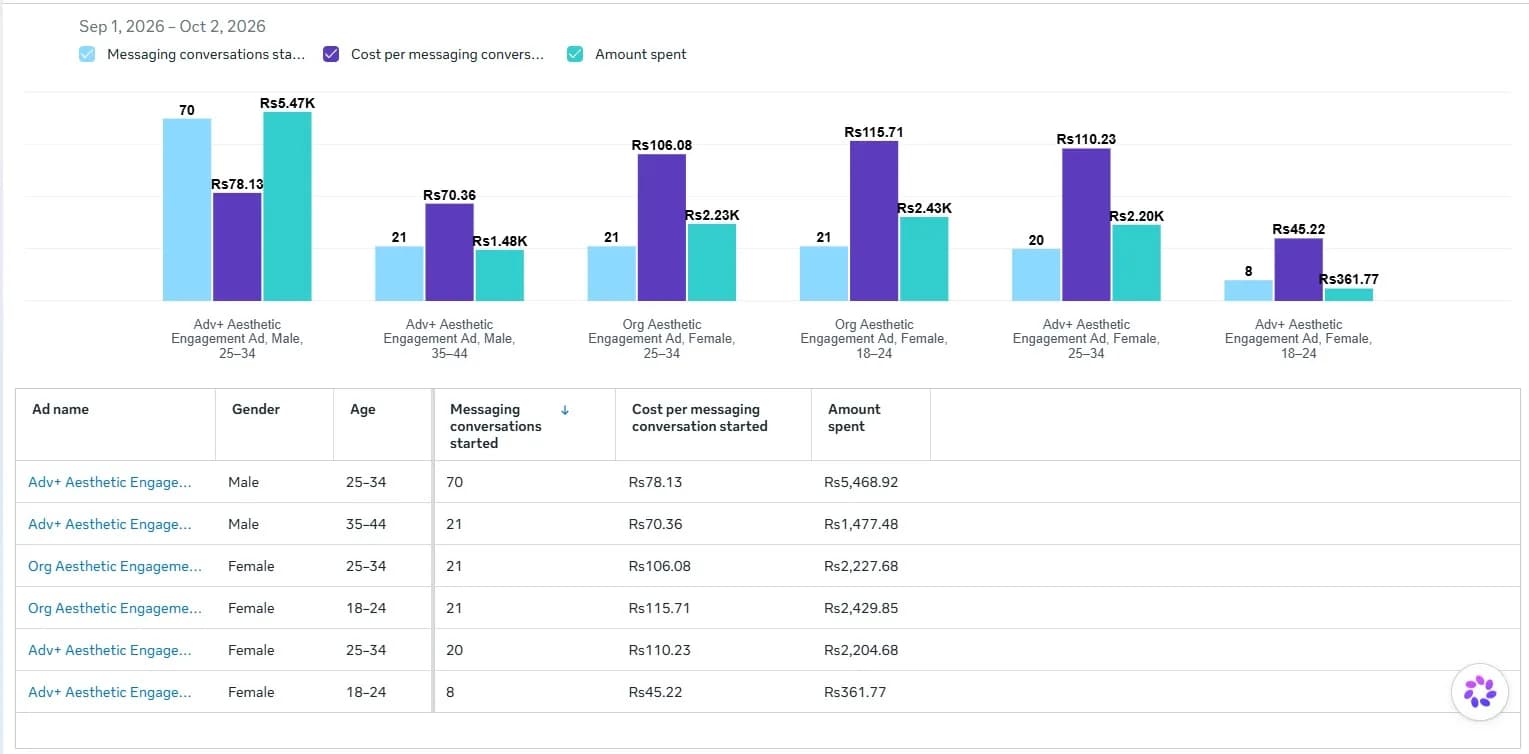Viewport: 1529px width, 754px height.
Task: Open the Adv+ Aesthetic ad link for Male 25–34
Action: pyautogui.click(x=110, y=482)
